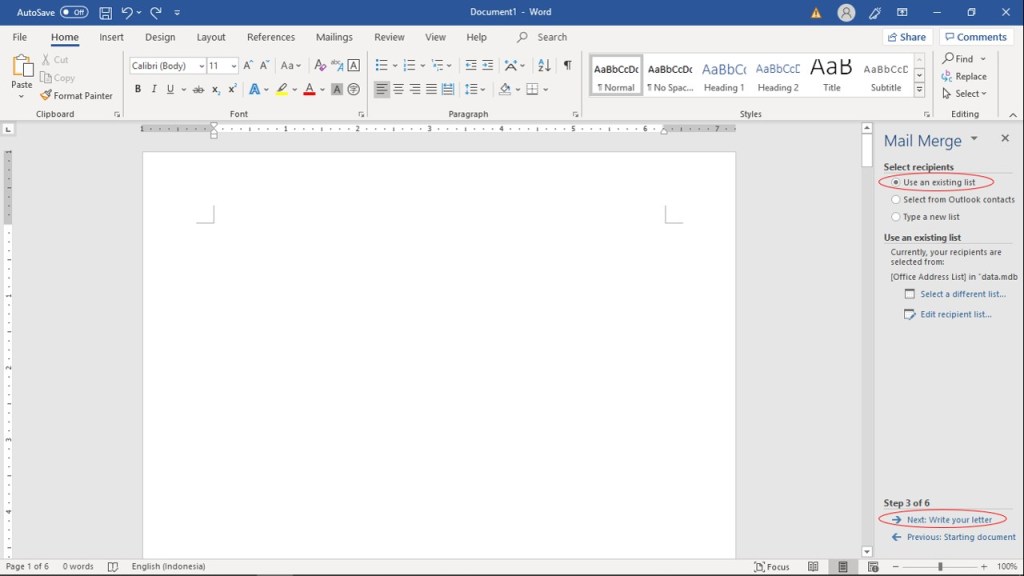Open the font size dropdown
1024x576 pixels.
click(234, 66)
